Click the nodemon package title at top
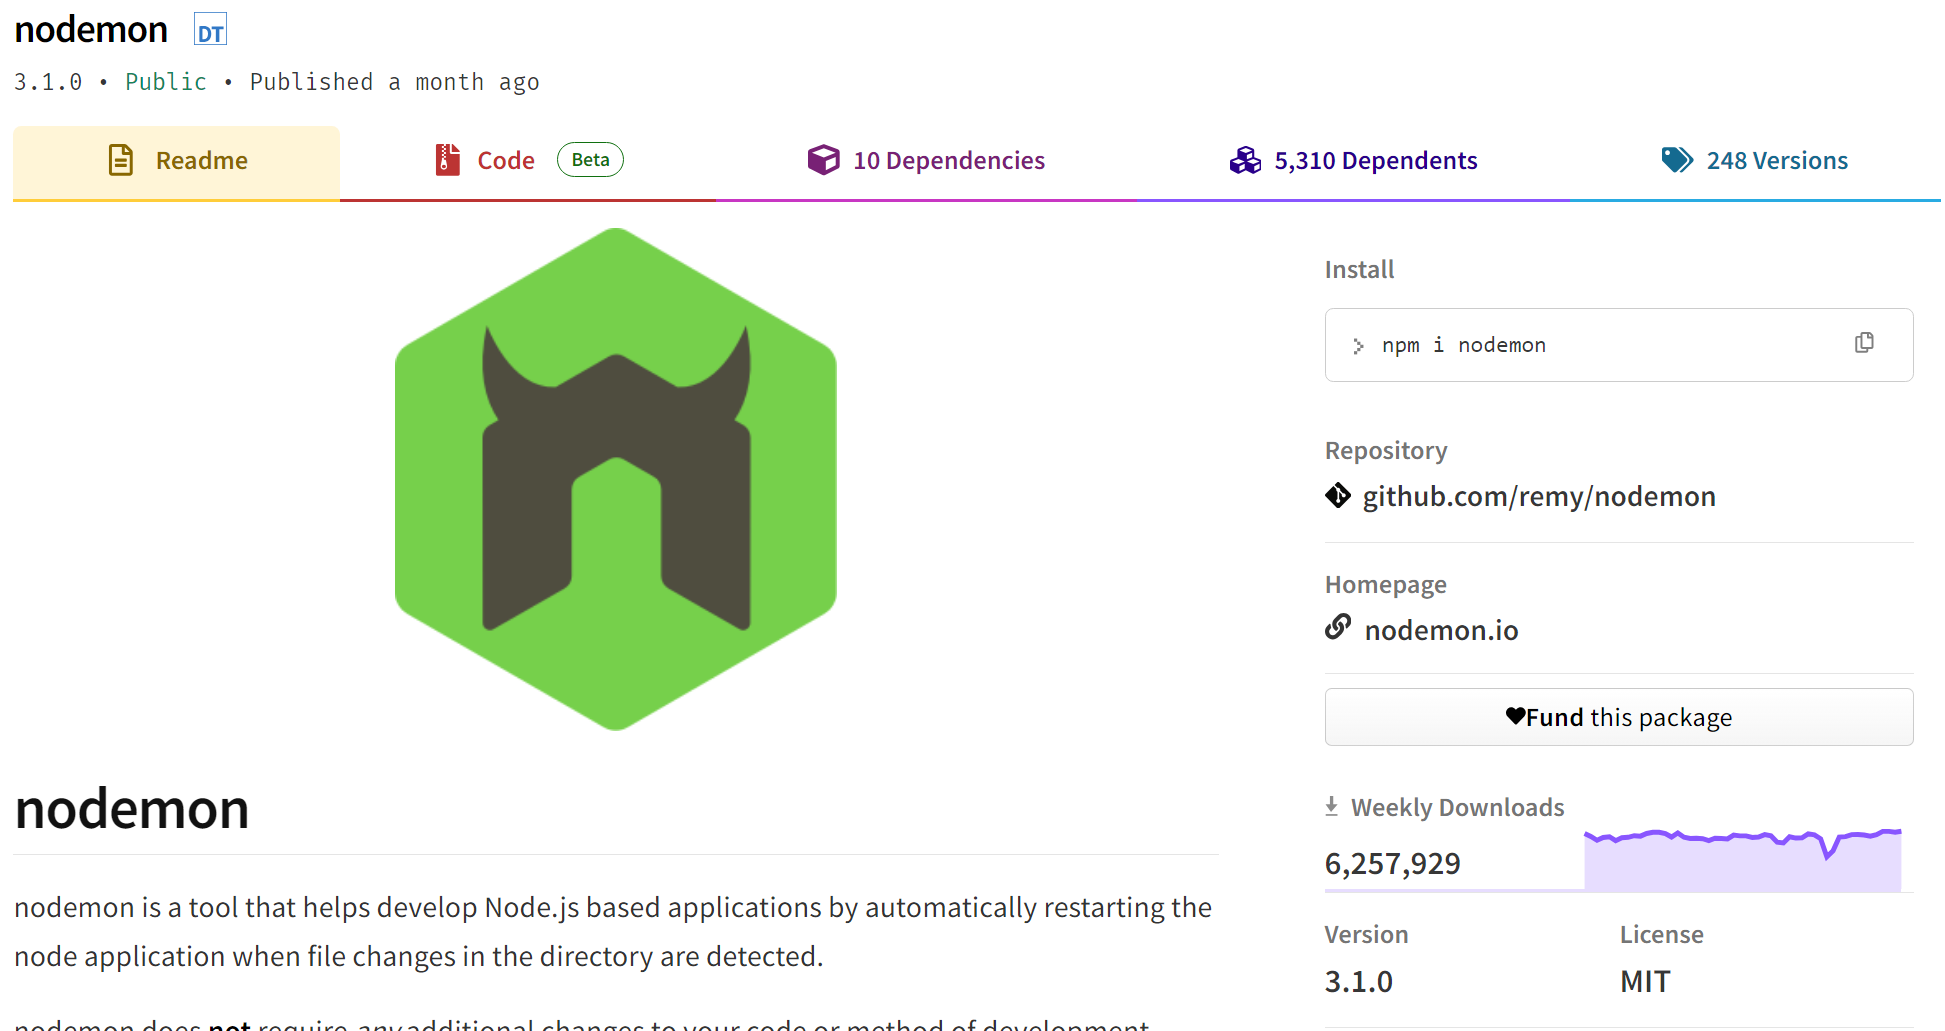Image resolution: width=1945 pixels, height=1031 pixels. coord(91,30)
